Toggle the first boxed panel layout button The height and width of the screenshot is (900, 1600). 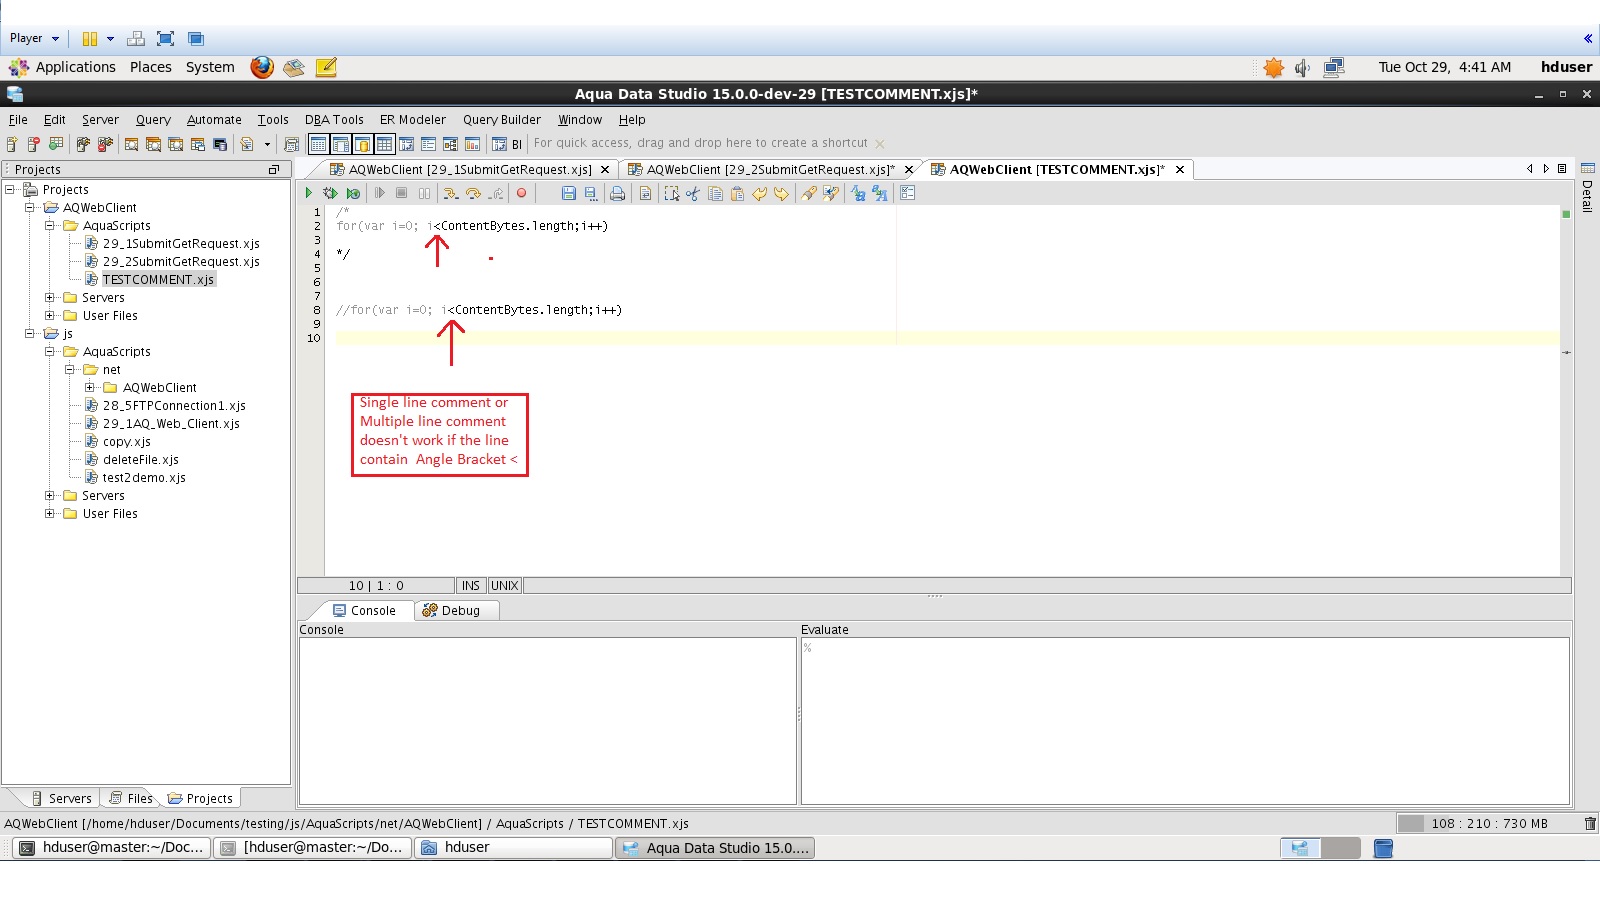click(x=318, y=144)
